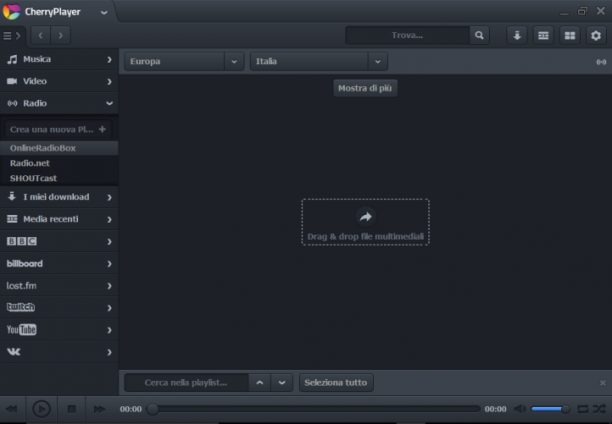The height and width of the screenshot is (424, 612).
Task: Toggle shuffle mode
Action: pyautogui.click(x=599, y=409)
